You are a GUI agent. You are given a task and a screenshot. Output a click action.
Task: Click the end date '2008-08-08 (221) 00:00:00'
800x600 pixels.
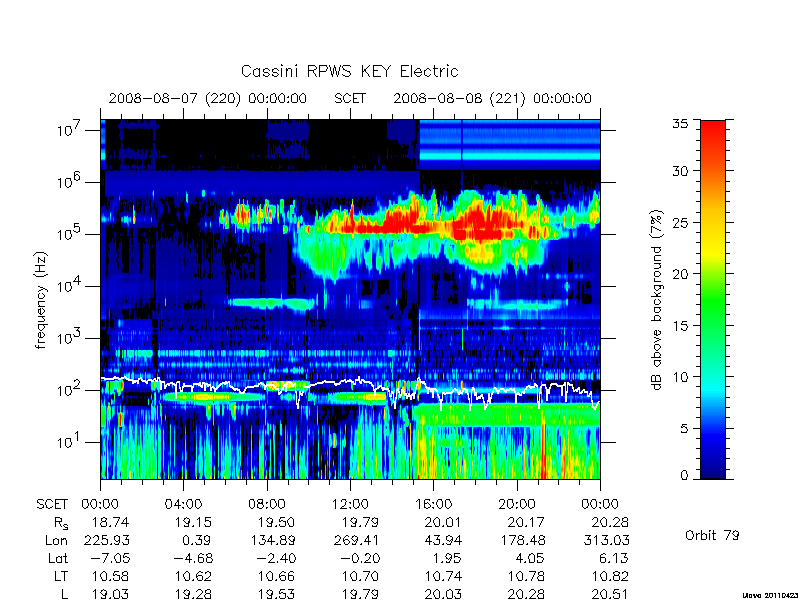click(492, 98)
